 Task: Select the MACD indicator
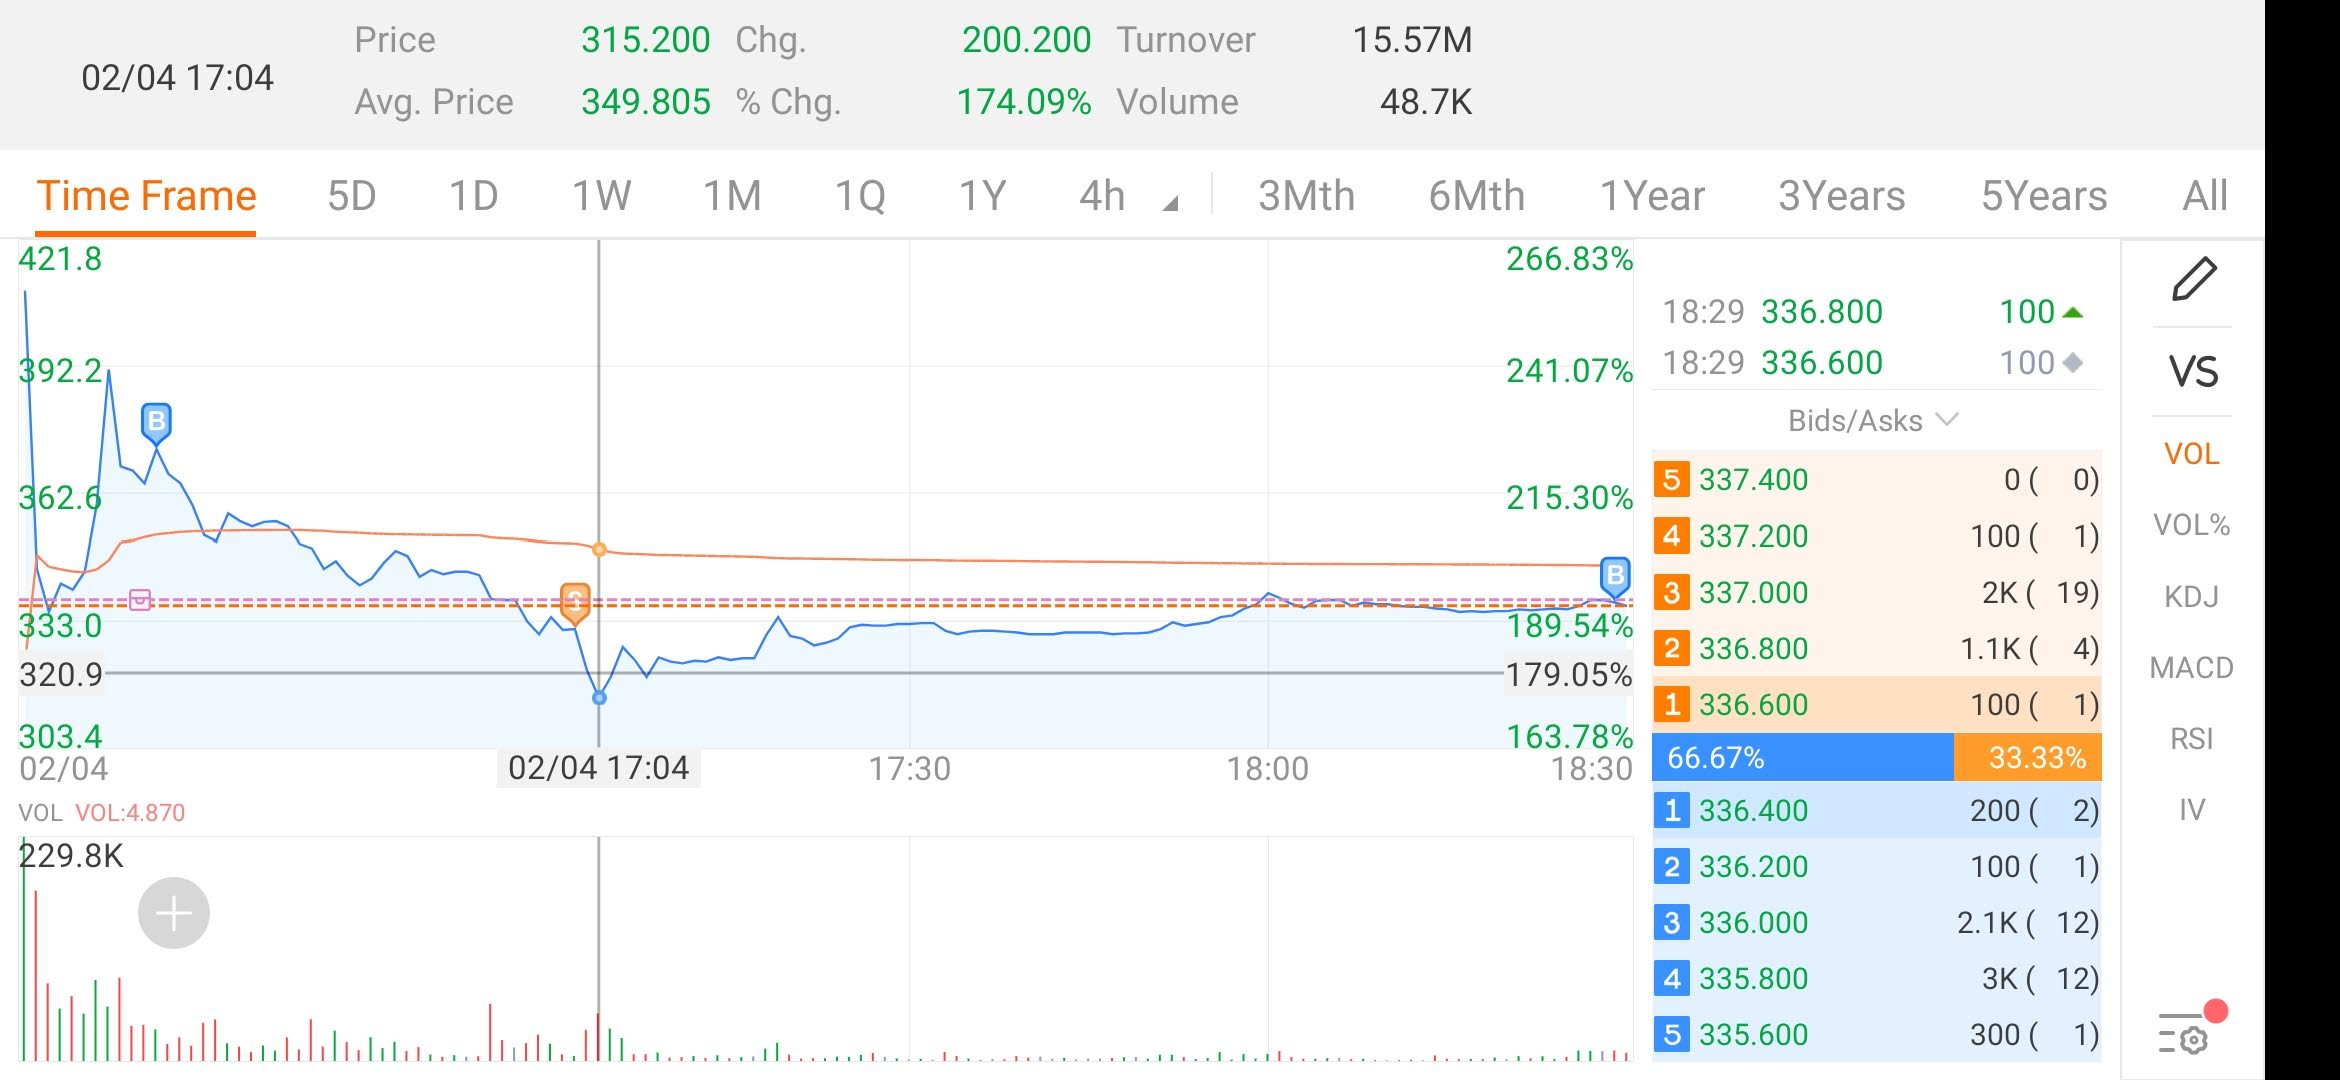[2191, 668]
